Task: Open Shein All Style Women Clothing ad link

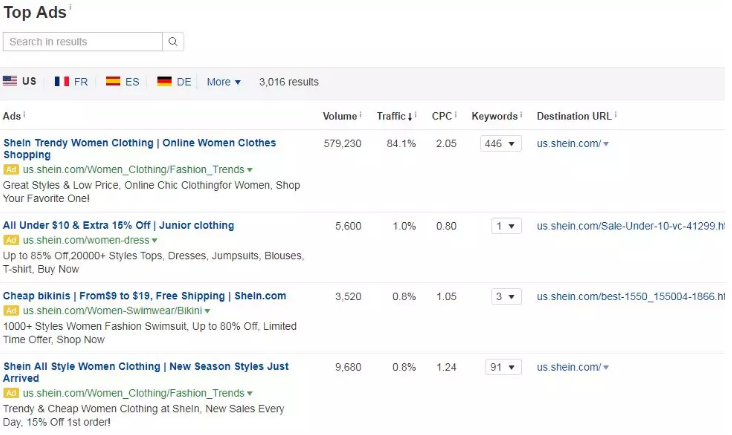Action: click(x=146, y=372)
